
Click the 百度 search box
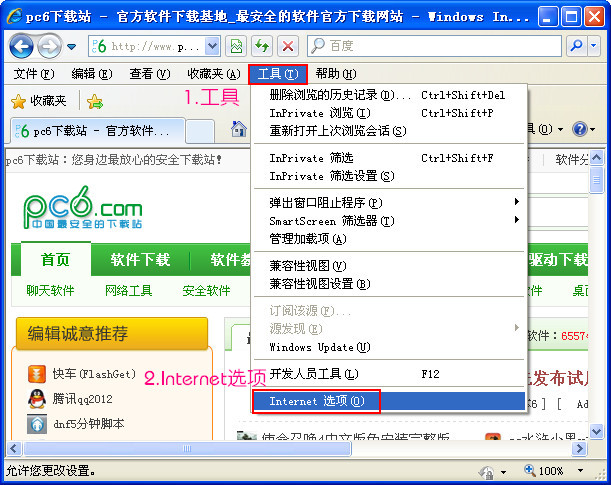[x=434, y=46]
